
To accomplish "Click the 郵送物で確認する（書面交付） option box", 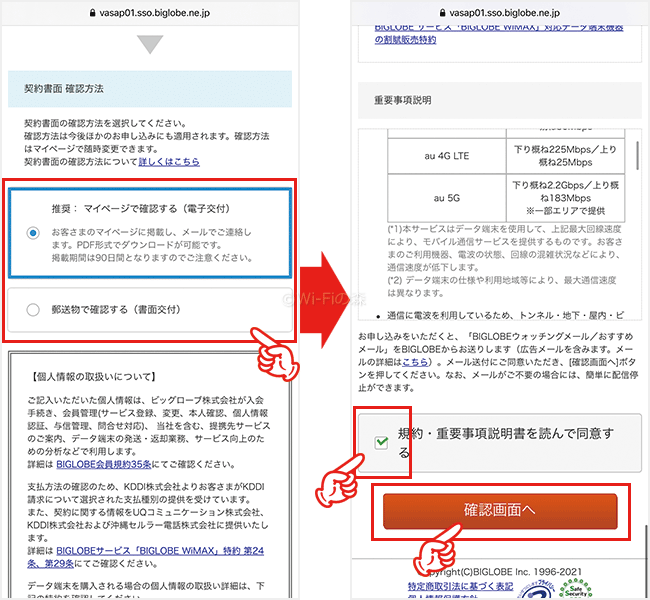I will click(150, 310).
